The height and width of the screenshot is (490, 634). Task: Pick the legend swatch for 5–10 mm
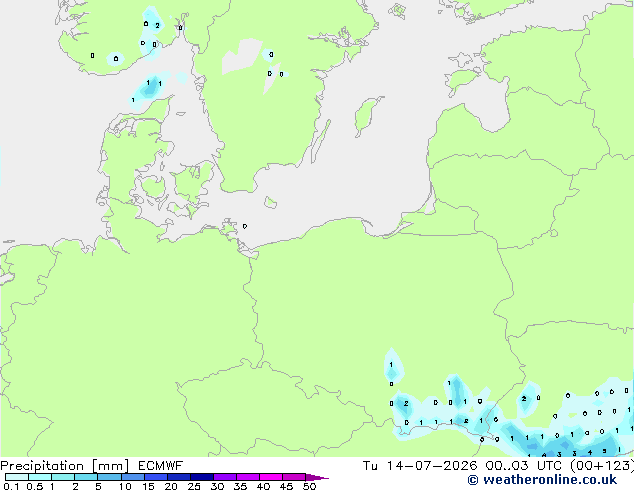coord(110,477)
